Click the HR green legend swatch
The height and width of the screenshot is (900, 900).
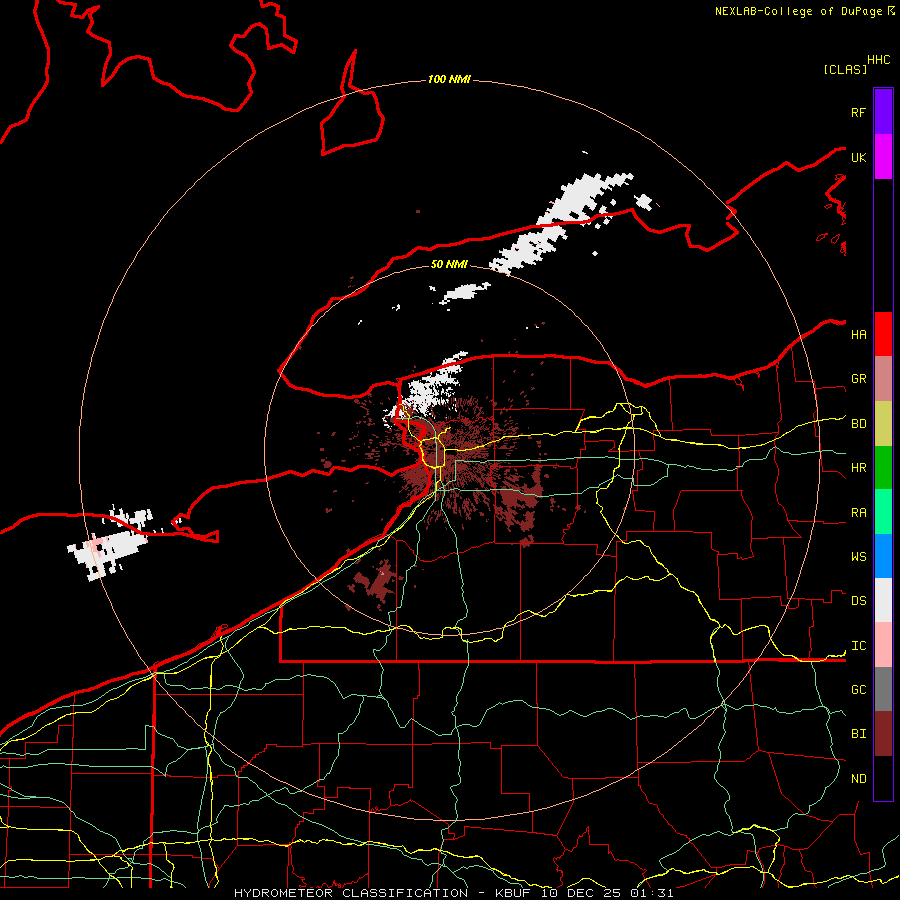point(883,467)
